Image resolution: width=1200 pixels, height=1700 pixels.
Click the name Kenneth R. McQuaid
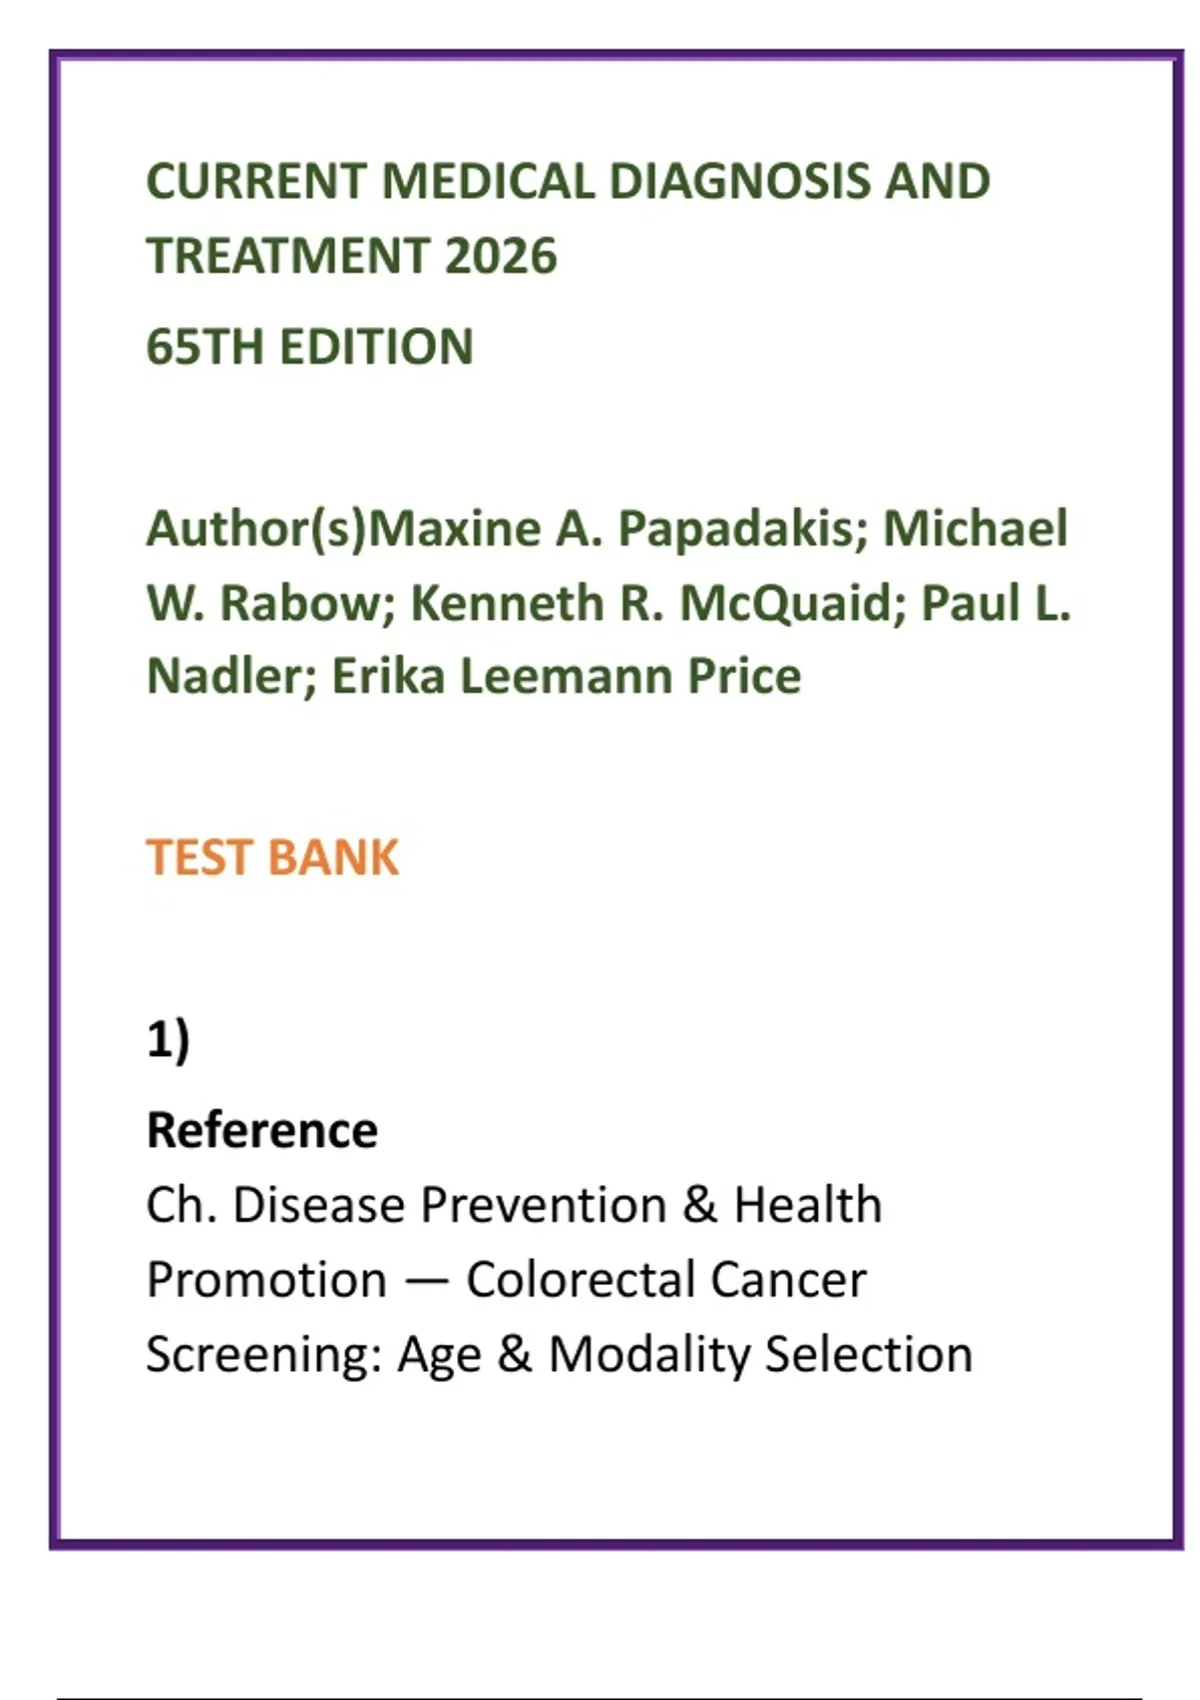650,603
